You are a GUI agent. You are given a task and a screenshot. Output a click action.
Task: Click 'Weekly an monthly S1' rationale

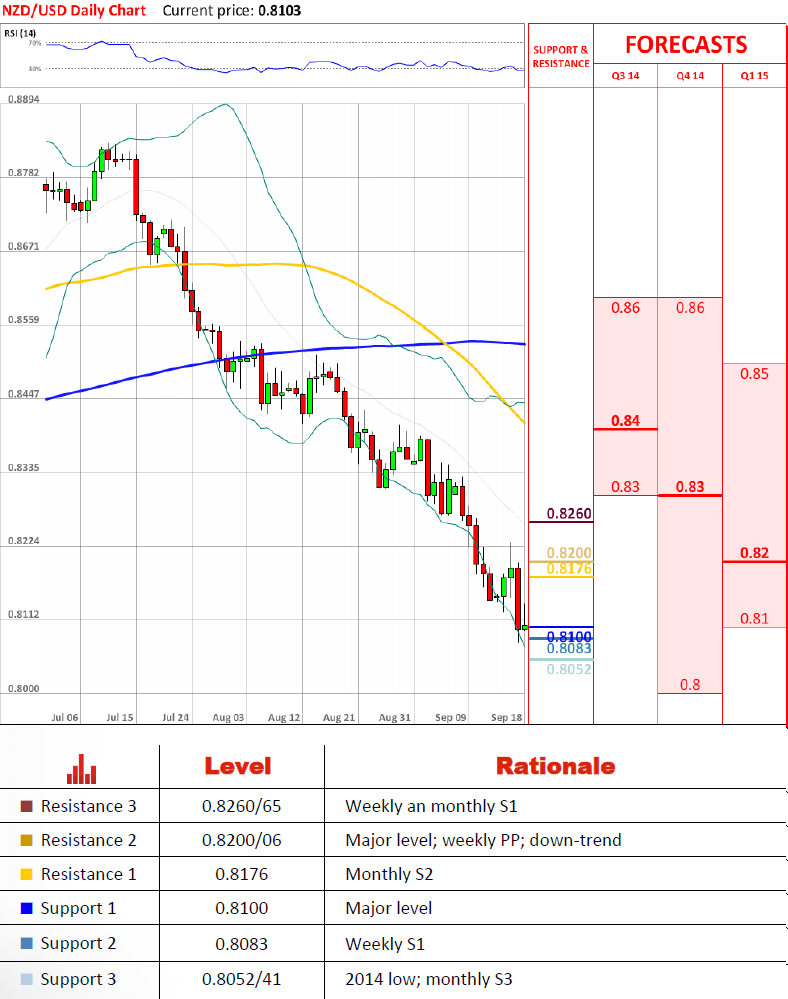tap(431, 807)
